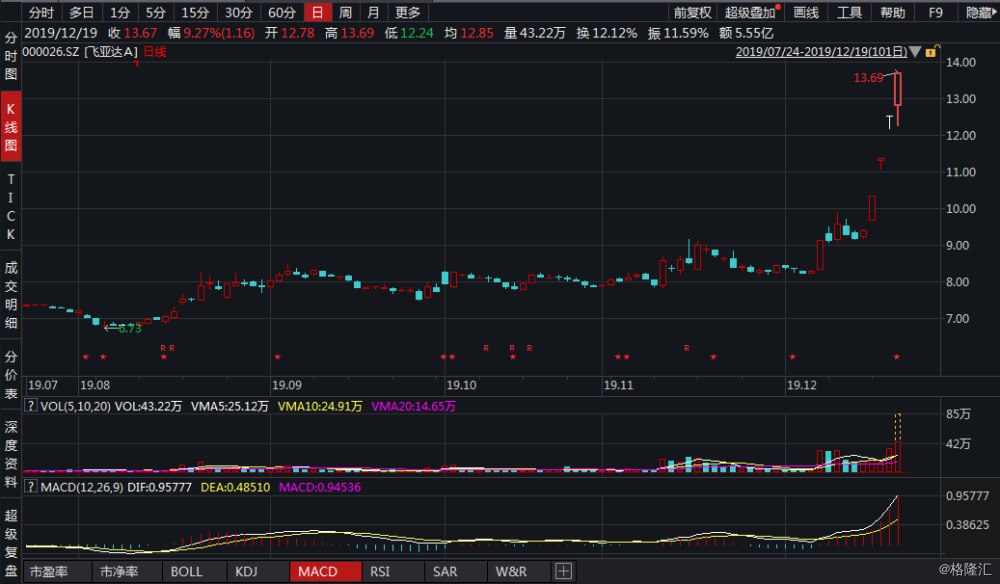Screen dimensions: 1000x584
Task: Expand the date range dropdown triangle
Action: (915, 52)
